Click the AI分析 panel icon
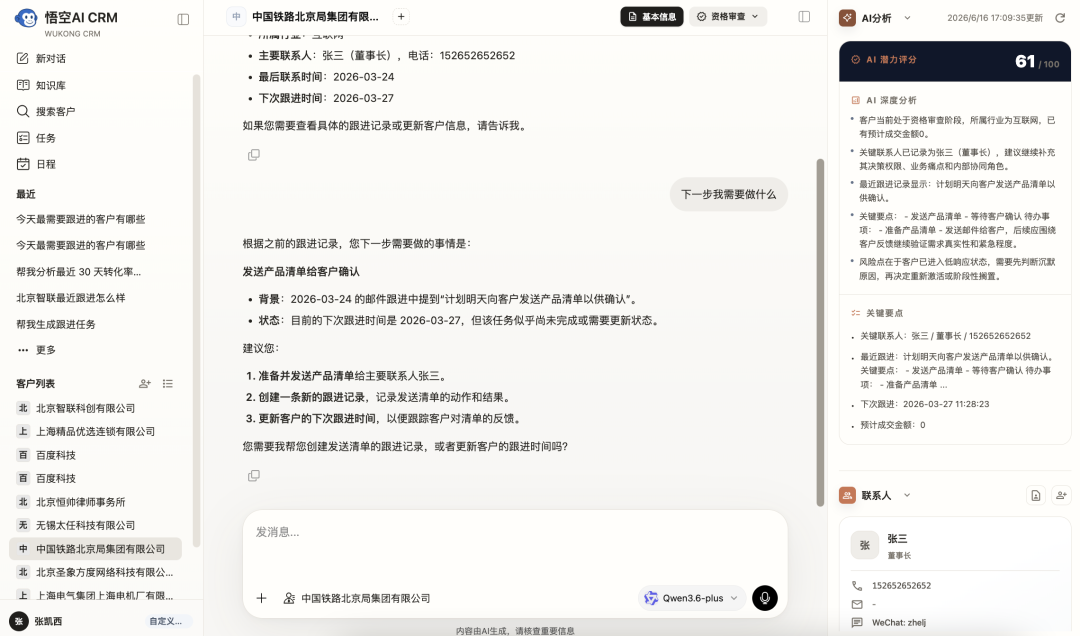The width and height of the screenshot is (1080, 636). [x=847, y=18]
